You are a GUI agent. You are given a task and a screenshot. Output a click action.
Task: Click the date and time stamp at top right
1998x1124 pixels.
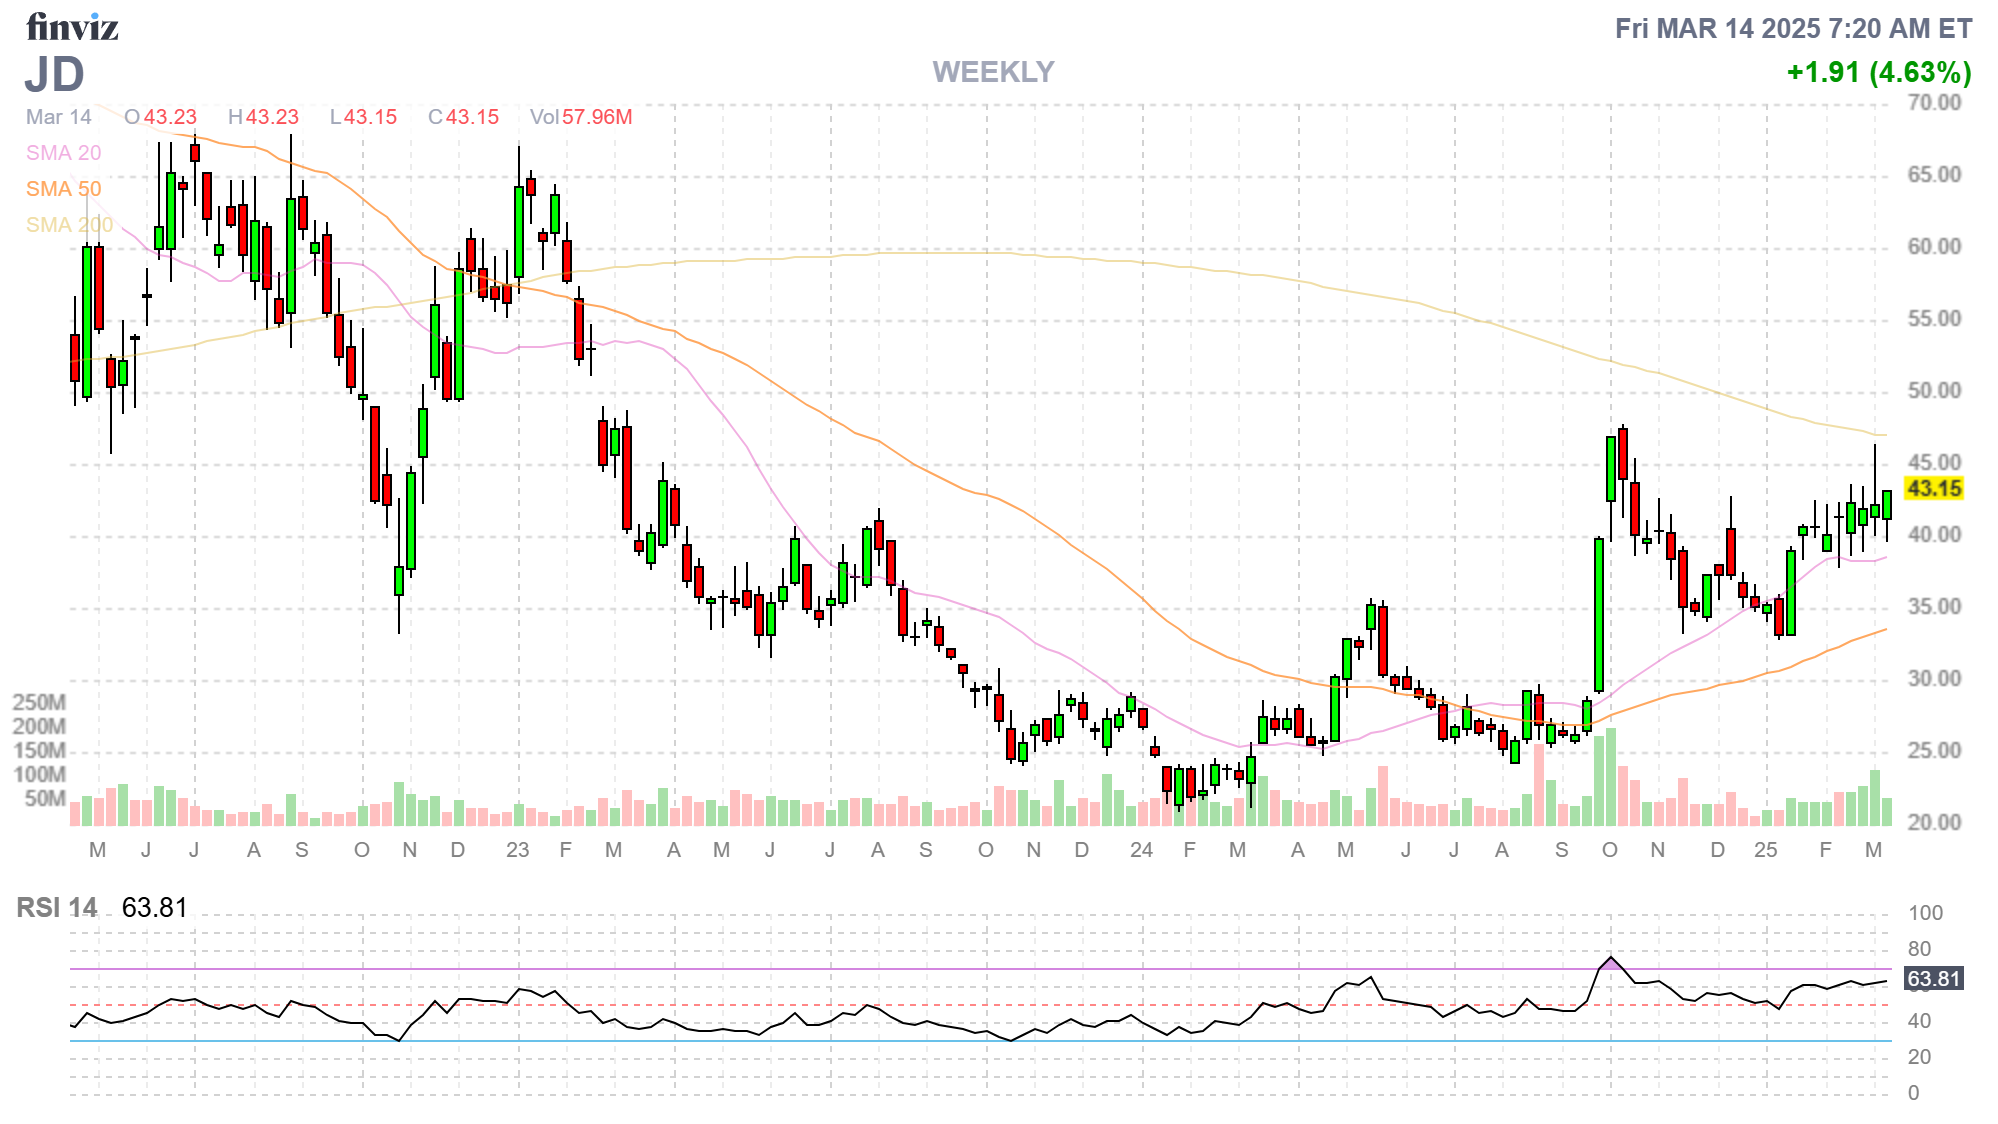(1793, 28)
